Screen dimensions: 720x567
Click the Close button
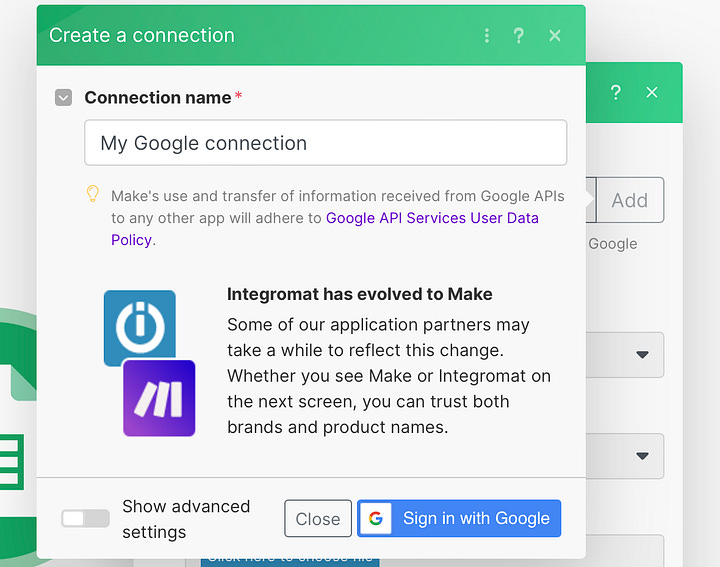point(318,519)
